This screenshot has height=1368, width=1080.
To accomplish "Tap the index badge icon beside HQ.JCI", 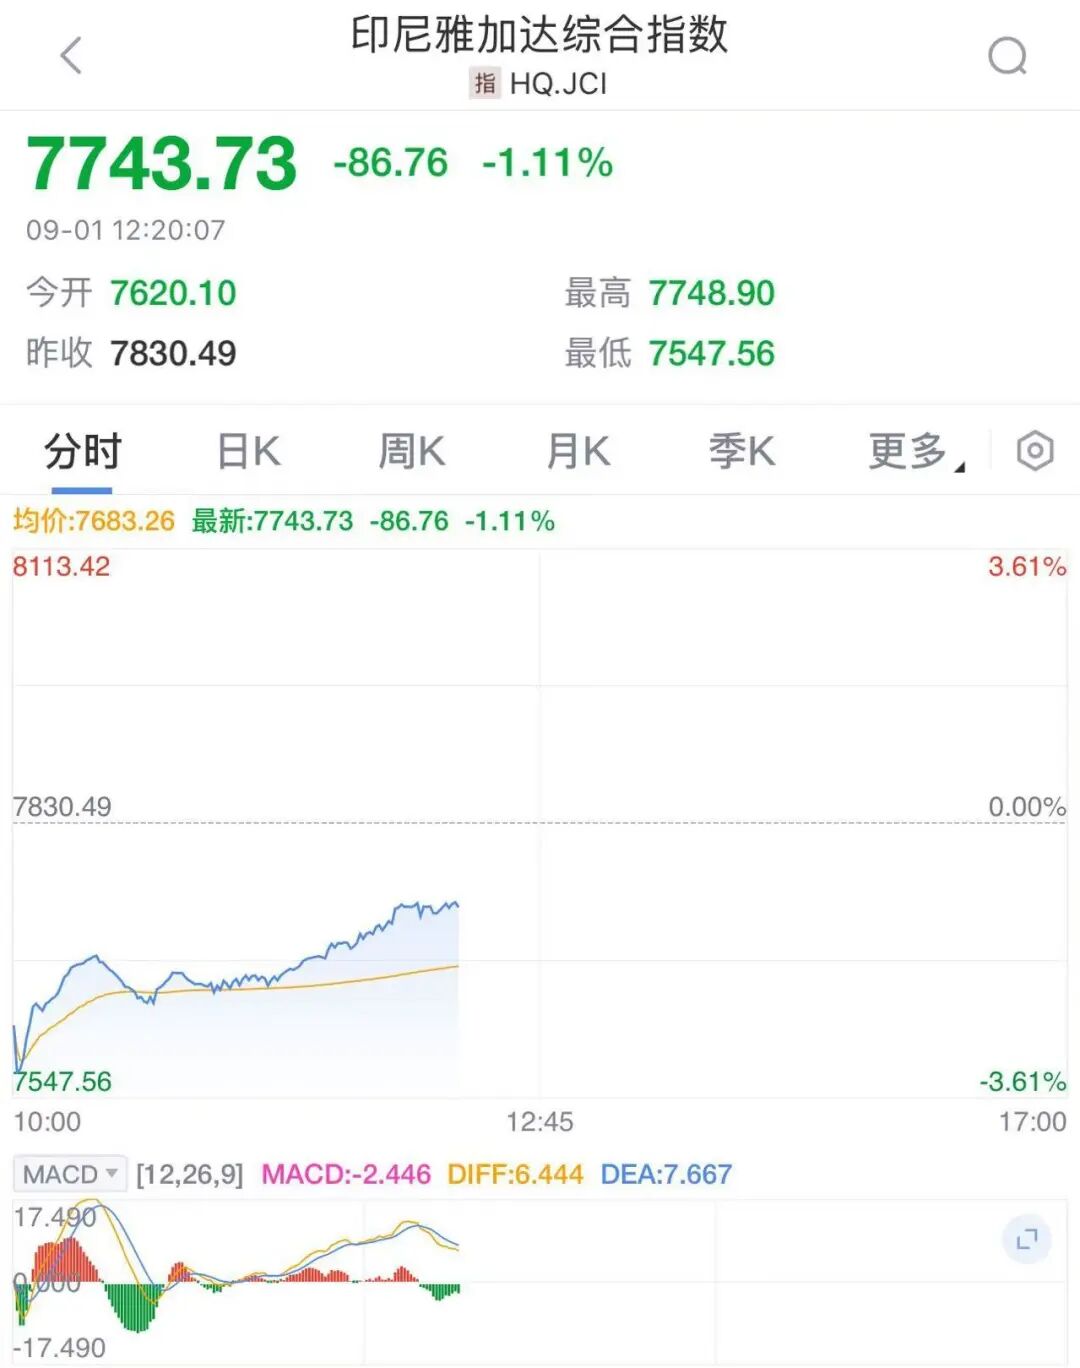I will pos(485,83).
